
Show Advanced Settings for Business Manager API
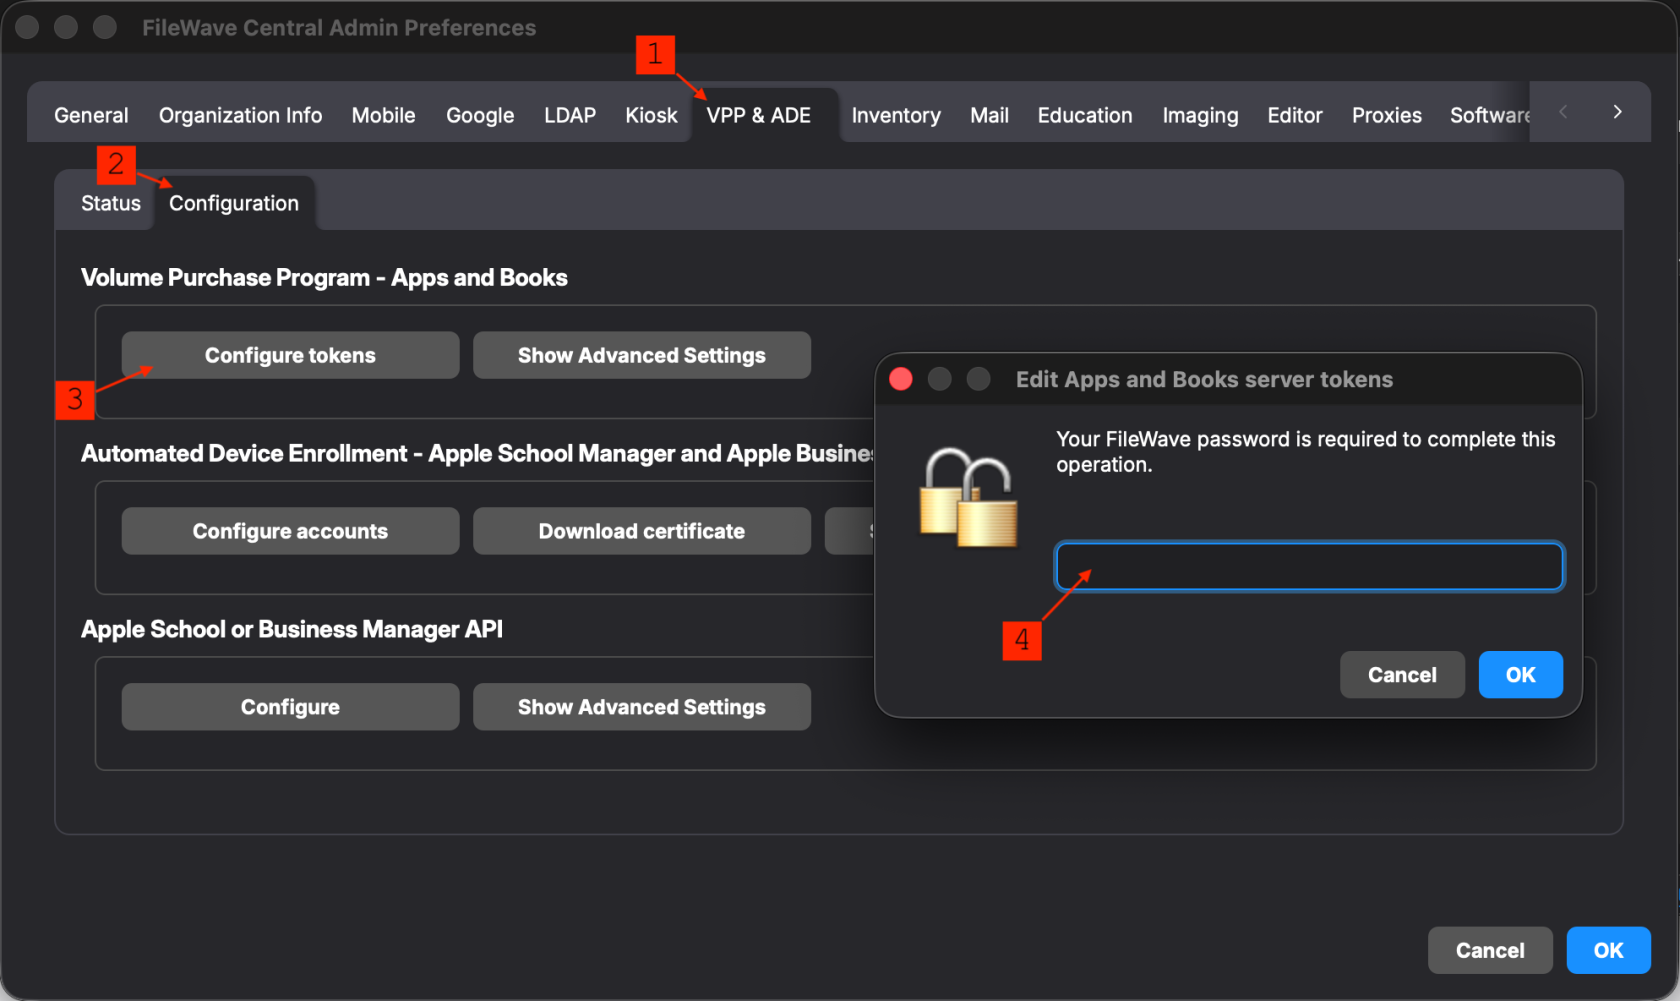(642, 707)
